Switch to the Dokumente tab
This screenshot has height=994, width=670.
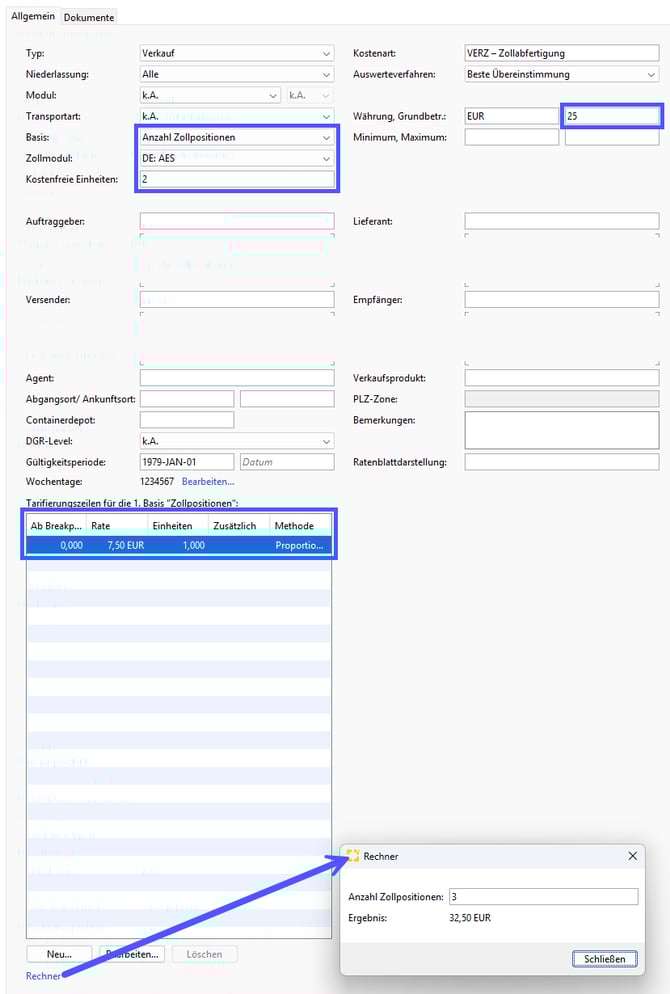90,17
